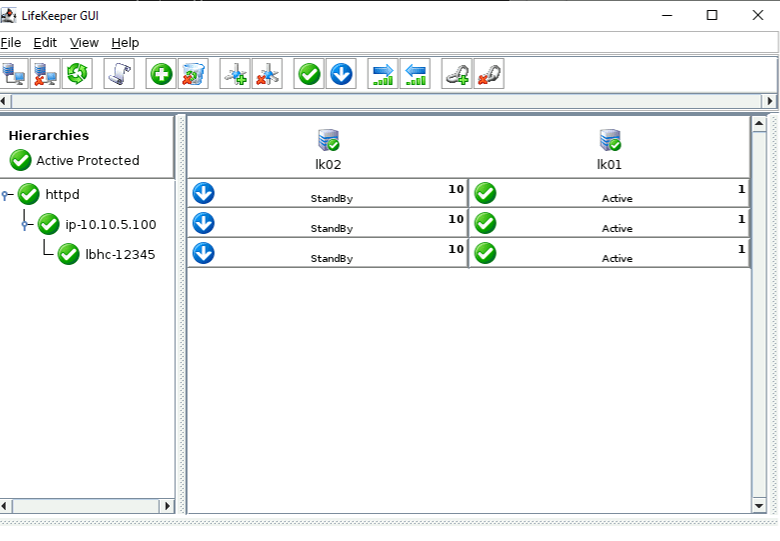This screenshot has width=780, height=541.
Task: Click the lbhc-12345 Active icon on lk01
Action: tap(485, 253)
